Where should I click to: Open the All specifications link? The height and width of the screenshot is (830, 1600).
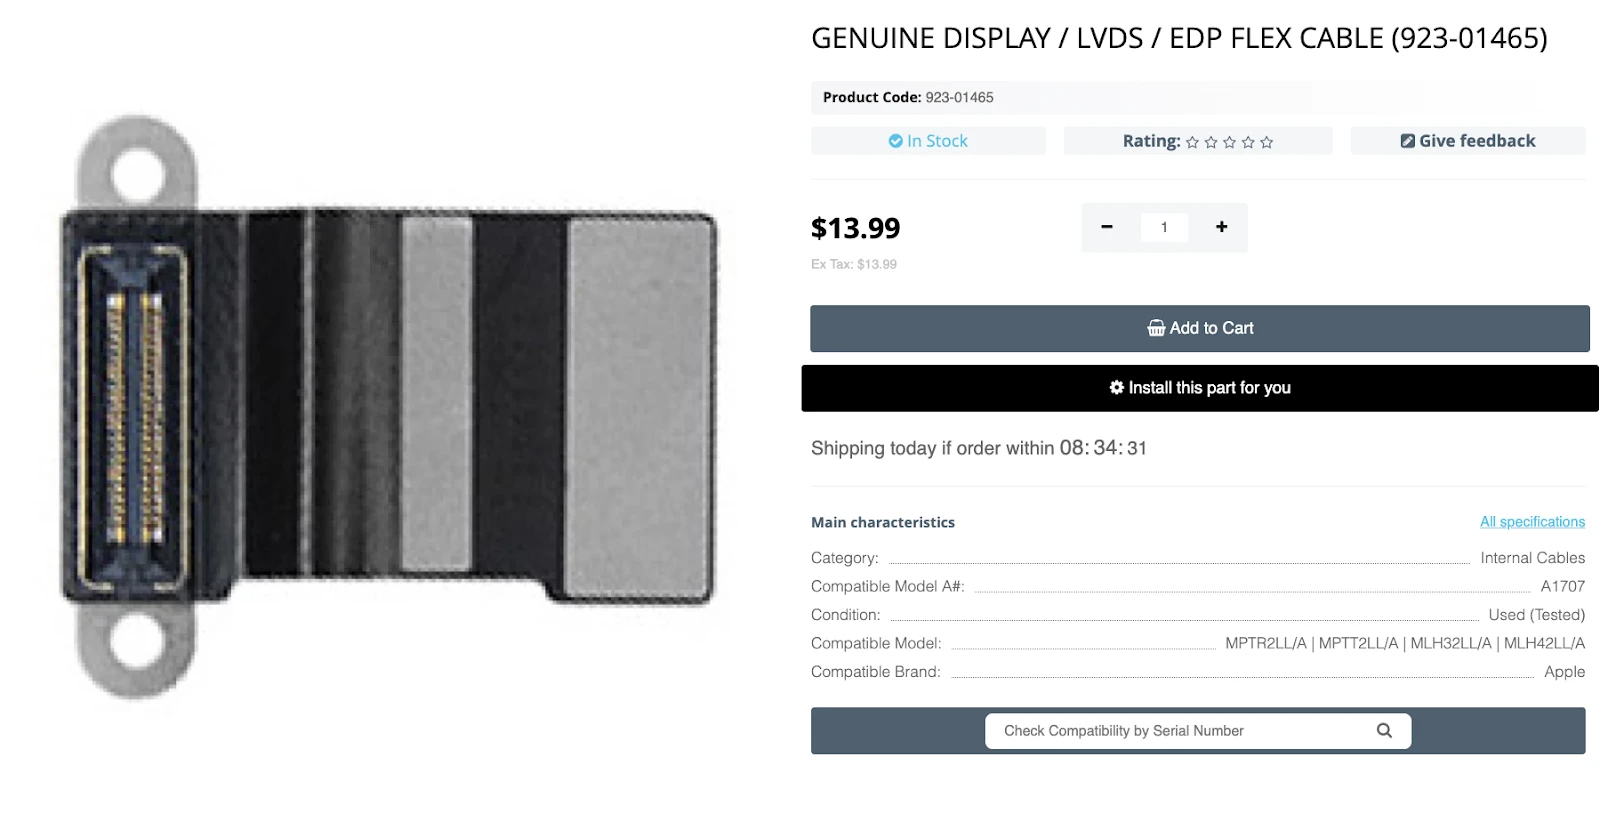pyautogui.click(x=1532, y=522)
